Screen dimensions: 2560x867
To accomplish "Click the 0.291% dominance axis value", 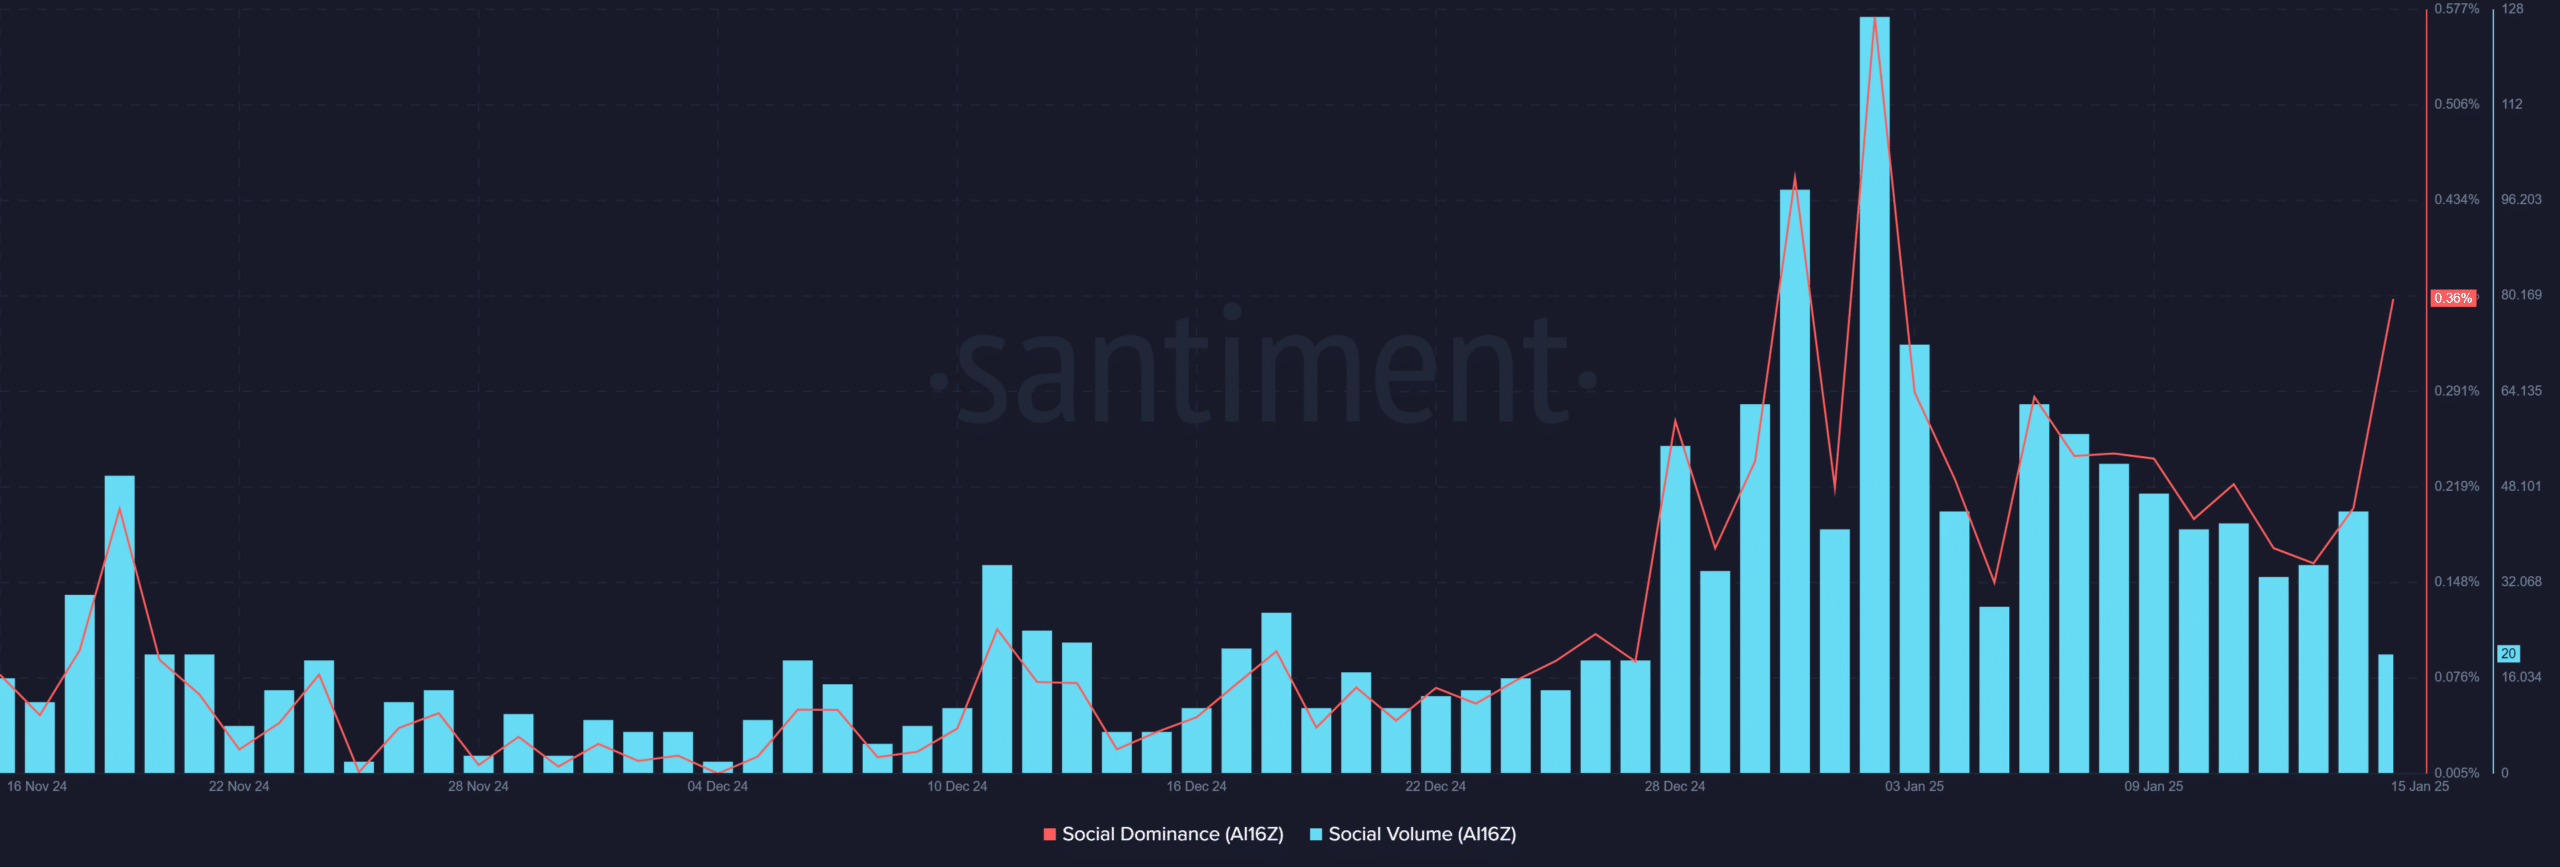I will tap(2457, 391).
